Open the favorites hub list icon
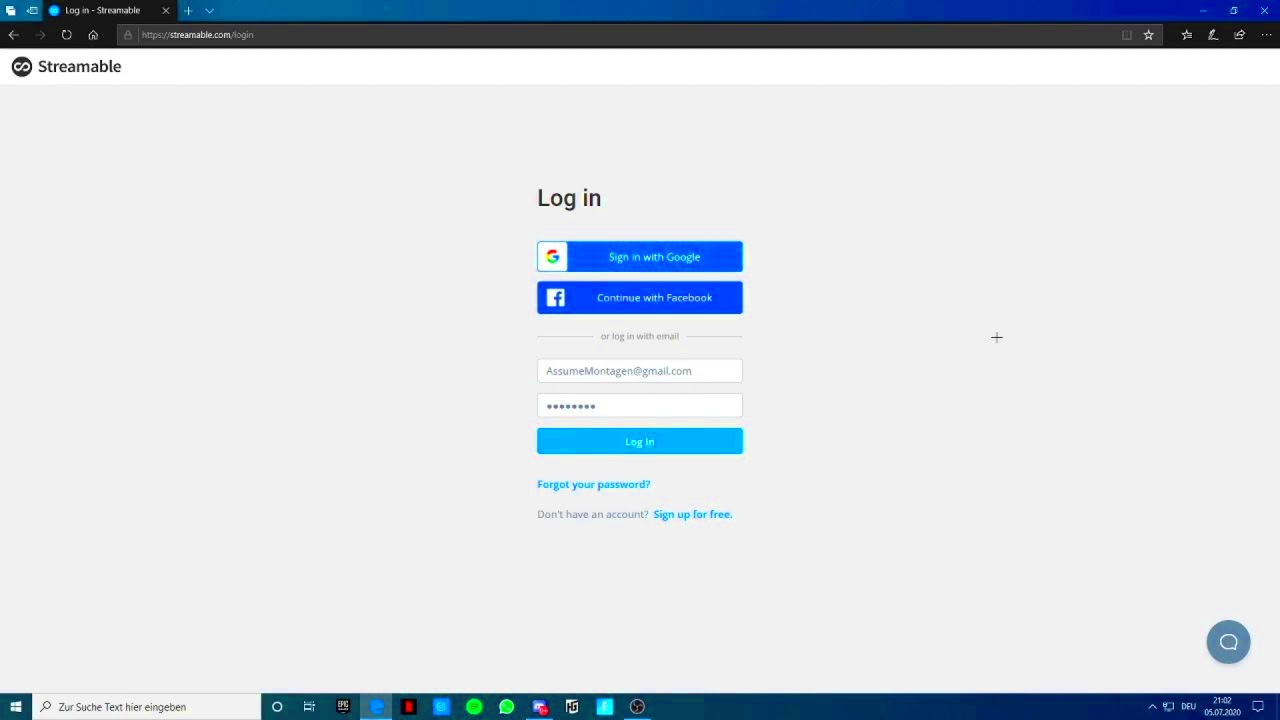Viewport: 1280px width, 720px height. point(1187,35)
